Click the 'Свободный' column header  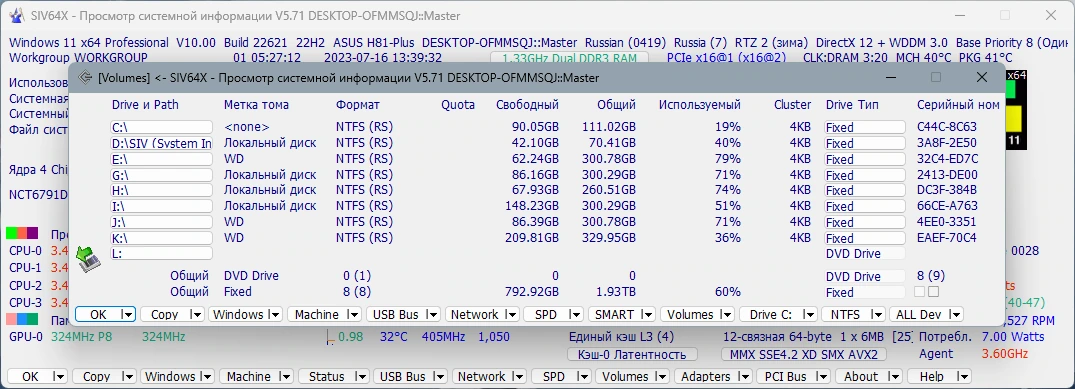coord(527,105)
